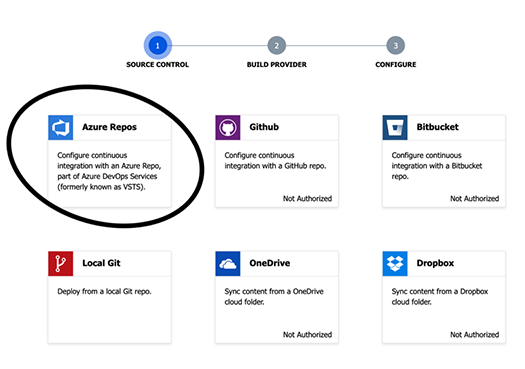Click the Bitbucket bucket icon
The image size is (525, 369).
tap(395, 127)
